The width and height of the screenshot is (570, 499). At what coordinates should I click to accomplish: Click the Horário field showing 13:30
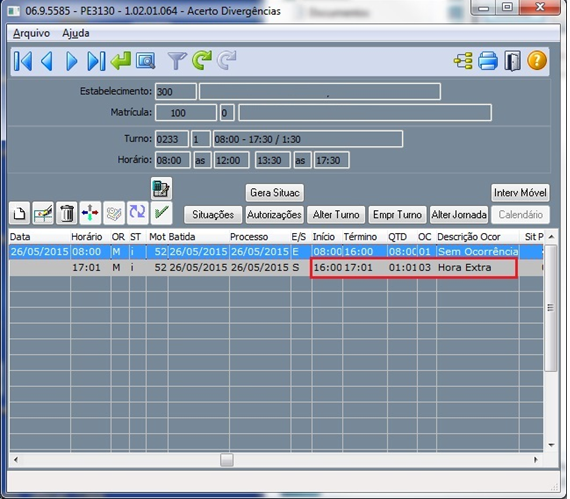(273, 160)
